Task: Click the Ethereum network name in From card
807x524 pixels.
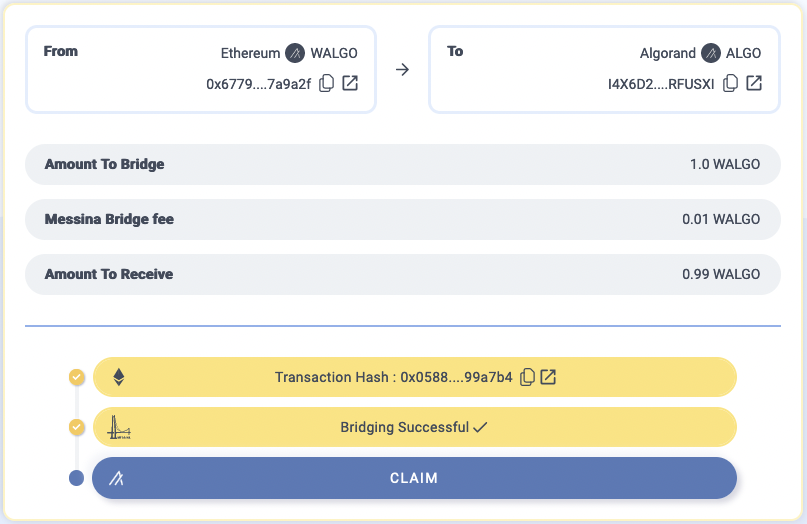Action: (x=250, y=53)
